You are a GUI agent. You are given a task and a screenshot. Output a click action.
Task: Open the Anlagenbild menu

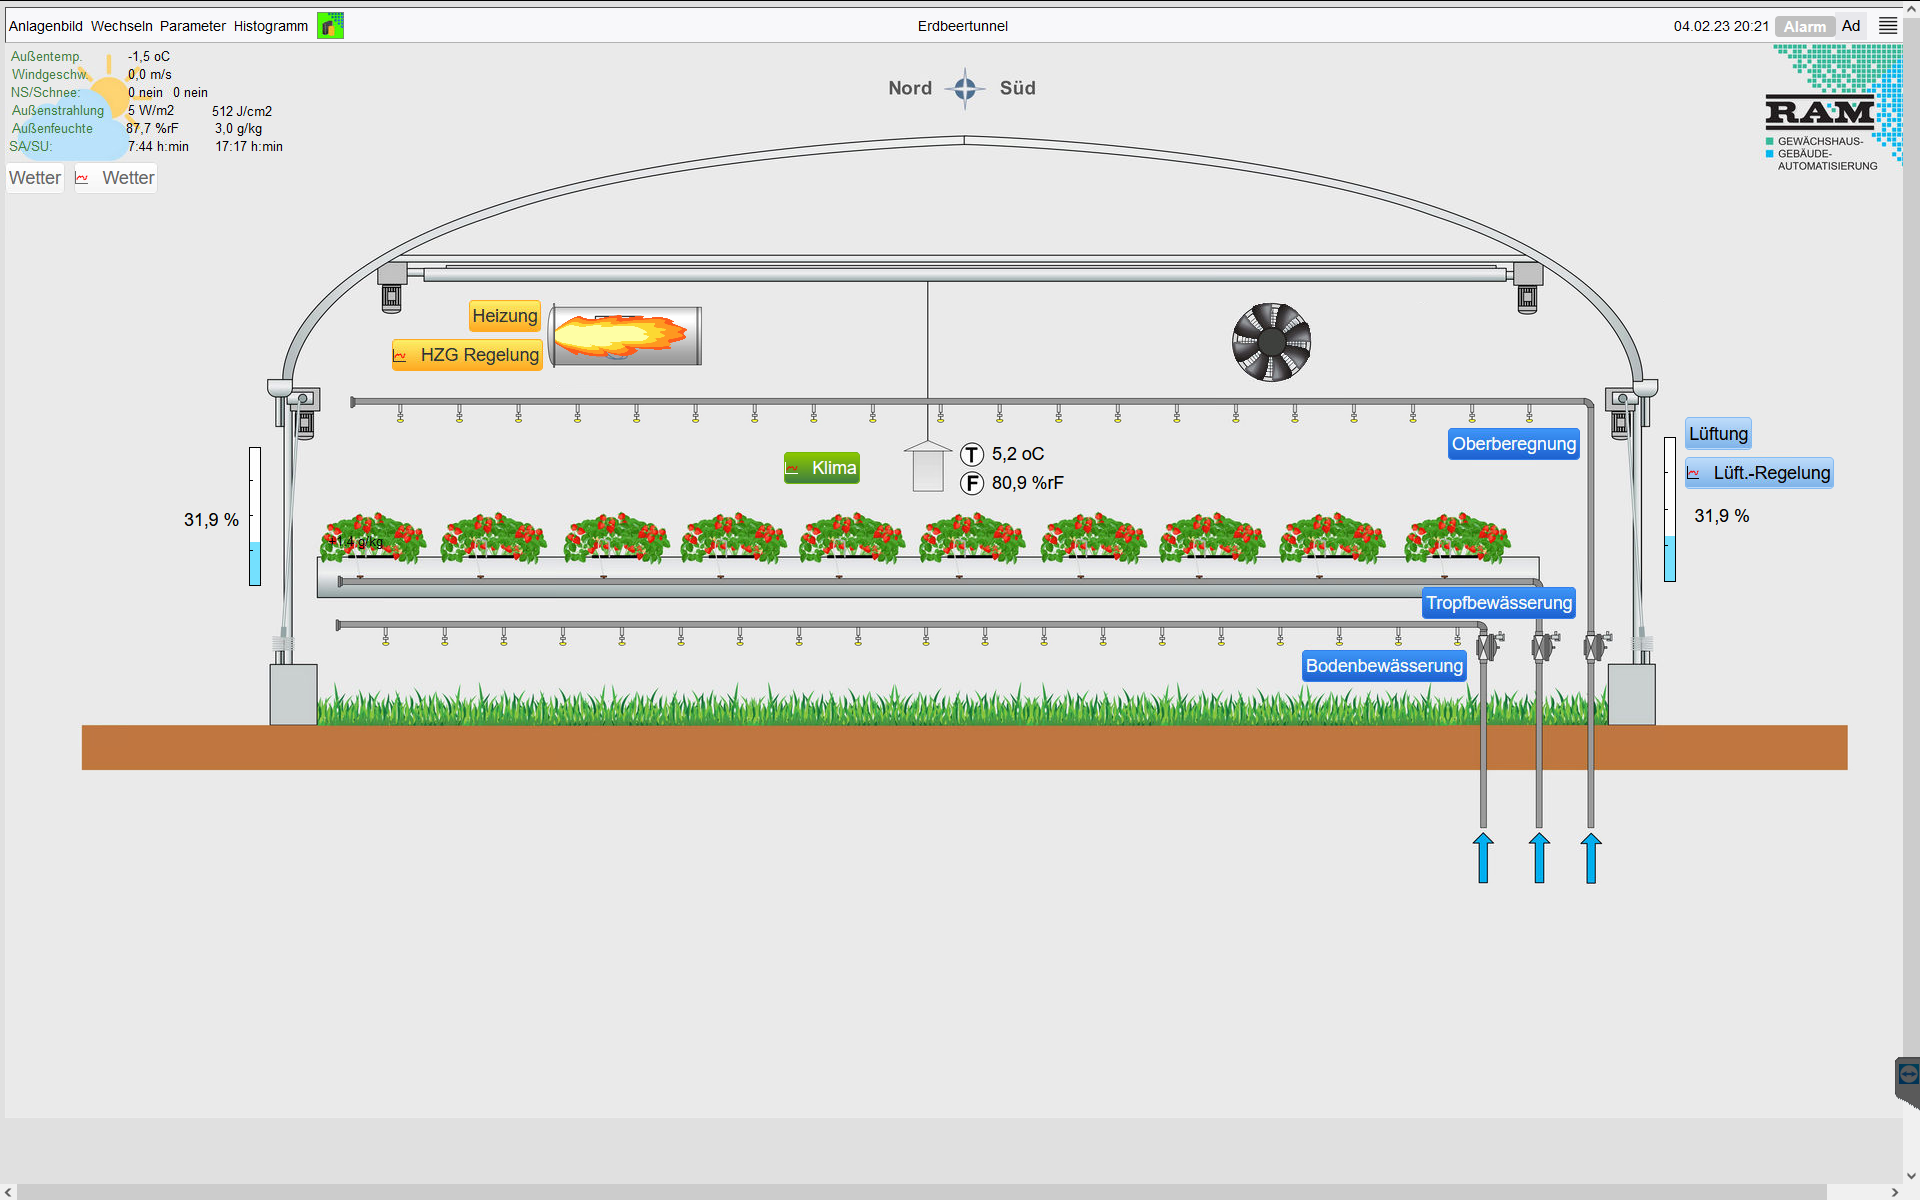(46, 26)
